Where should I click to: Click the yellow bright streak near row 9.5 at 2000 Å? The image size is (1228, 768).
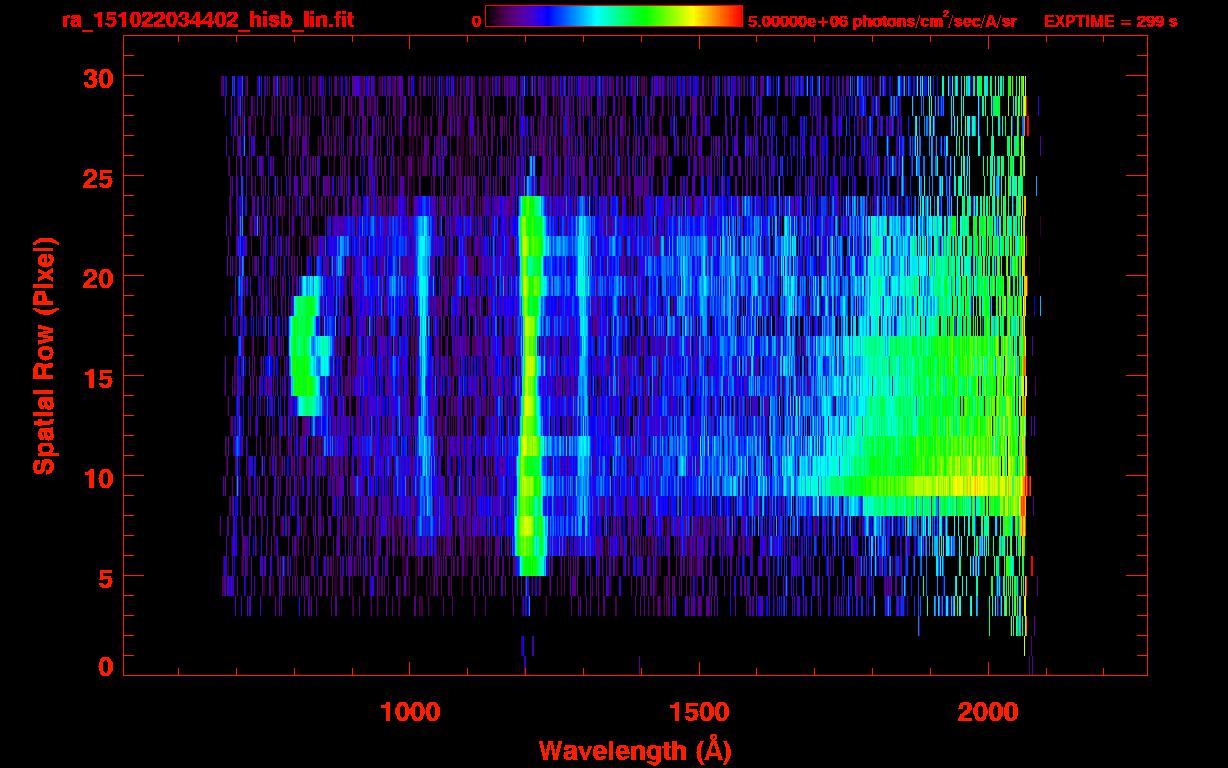[x=940, y=486]
